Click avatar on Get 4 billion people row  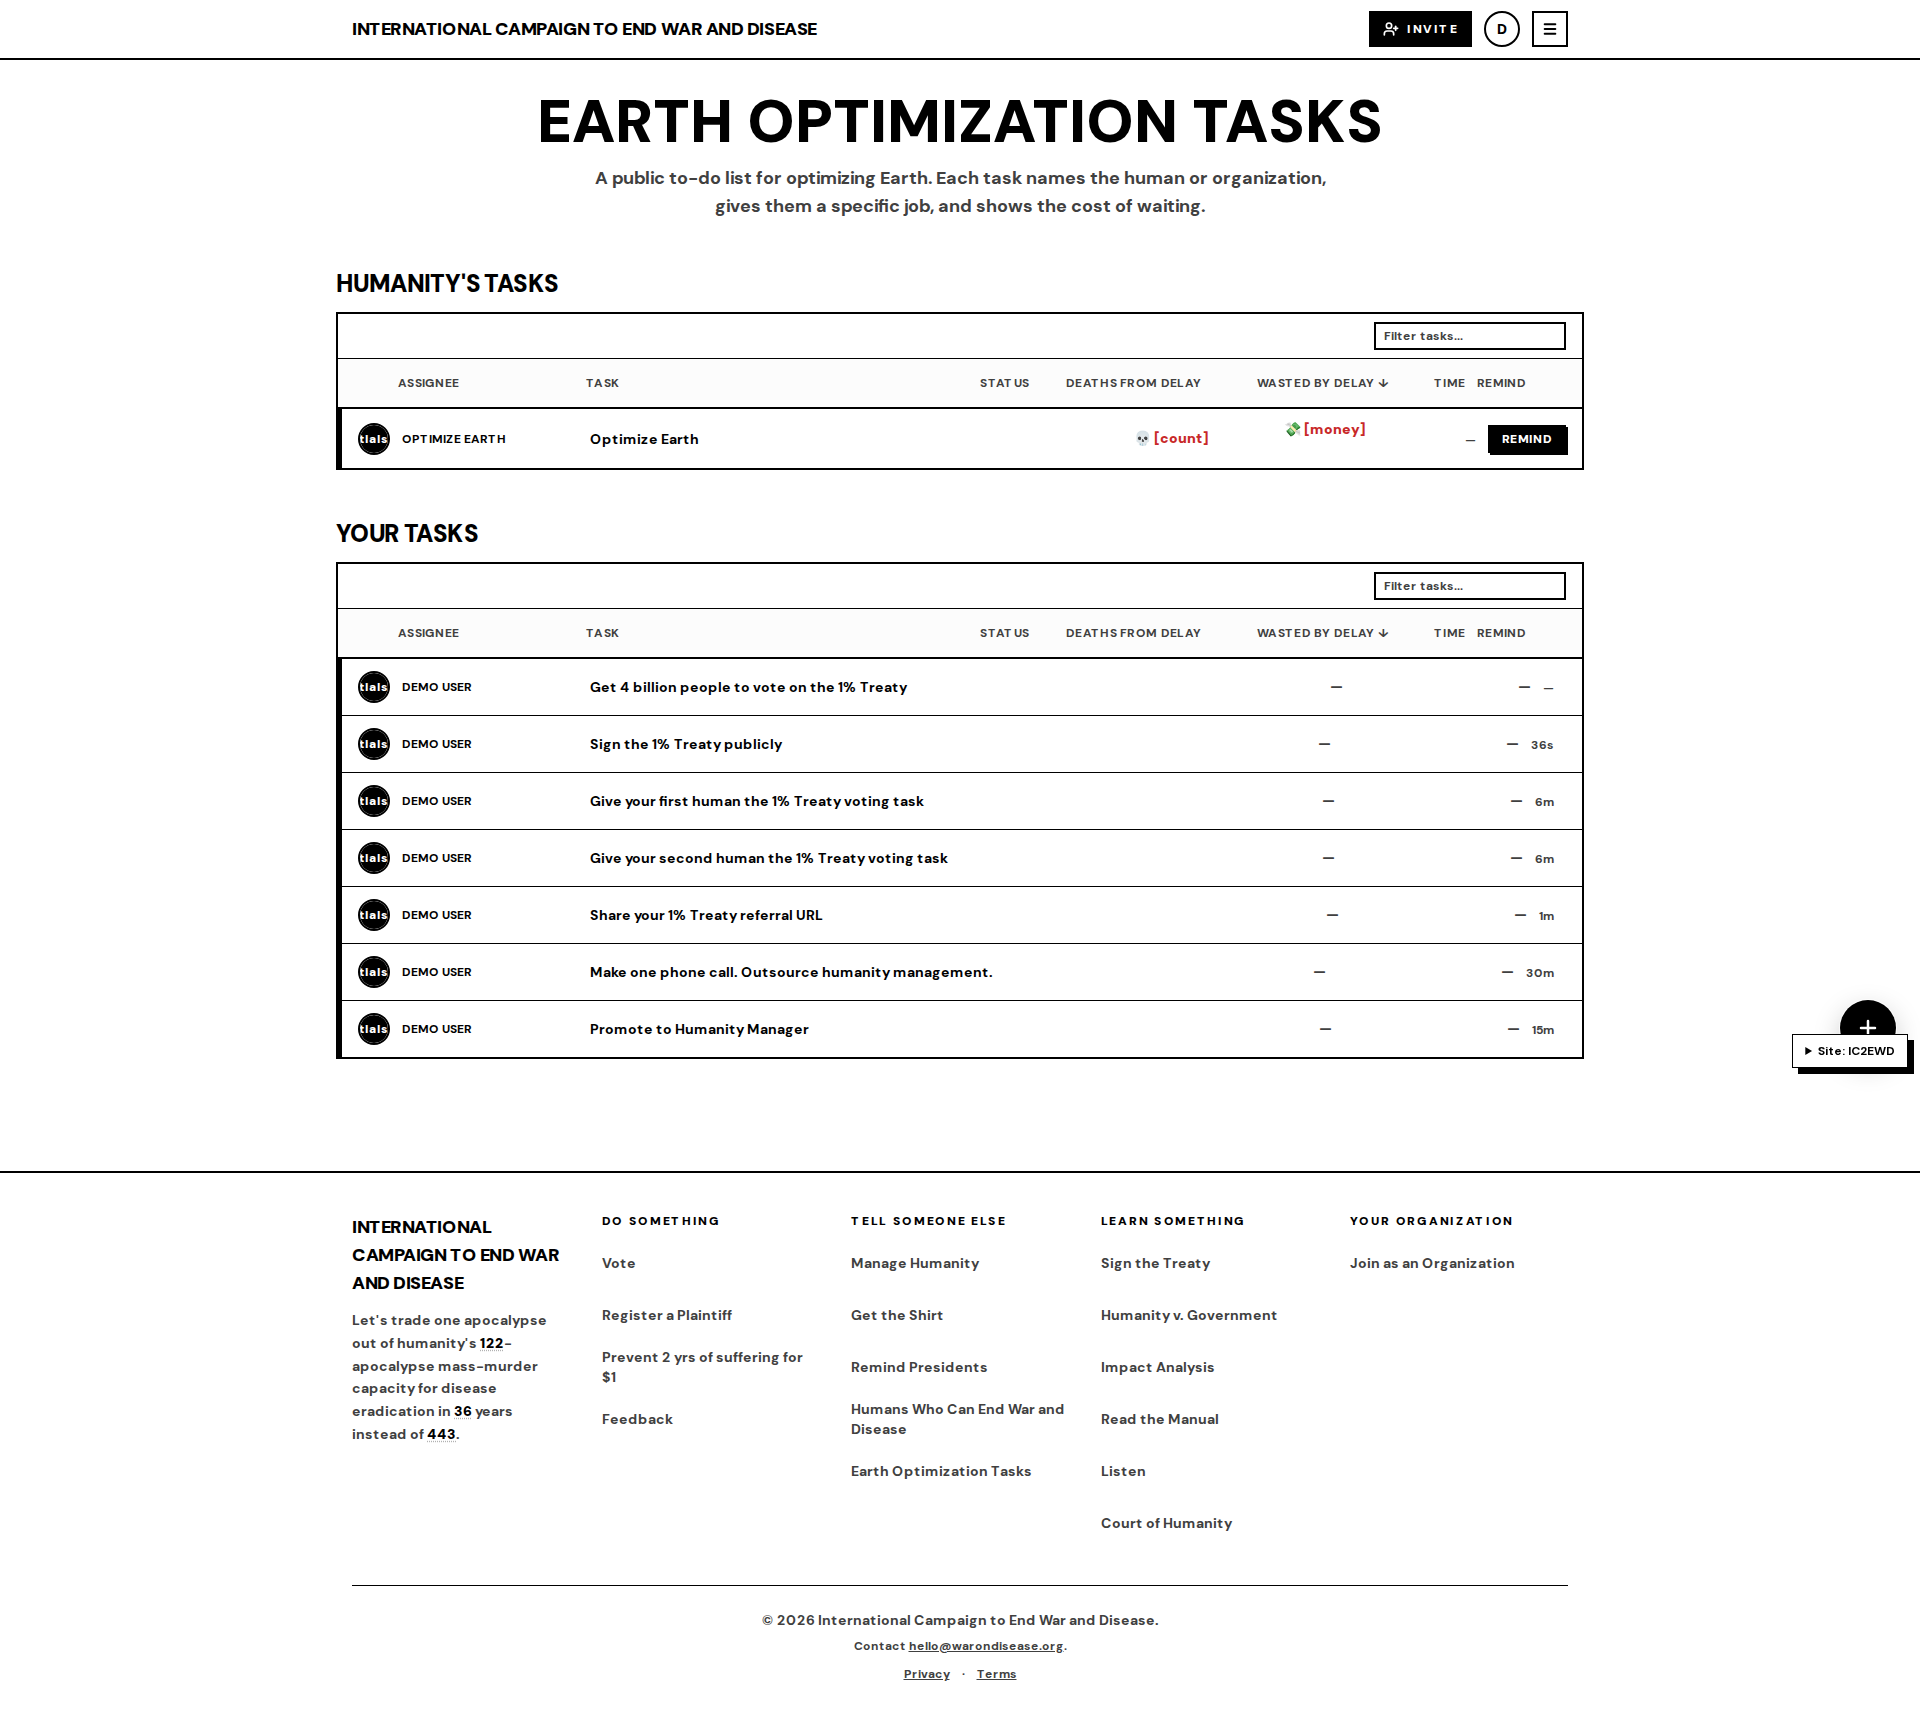click(x=374, y=687)
